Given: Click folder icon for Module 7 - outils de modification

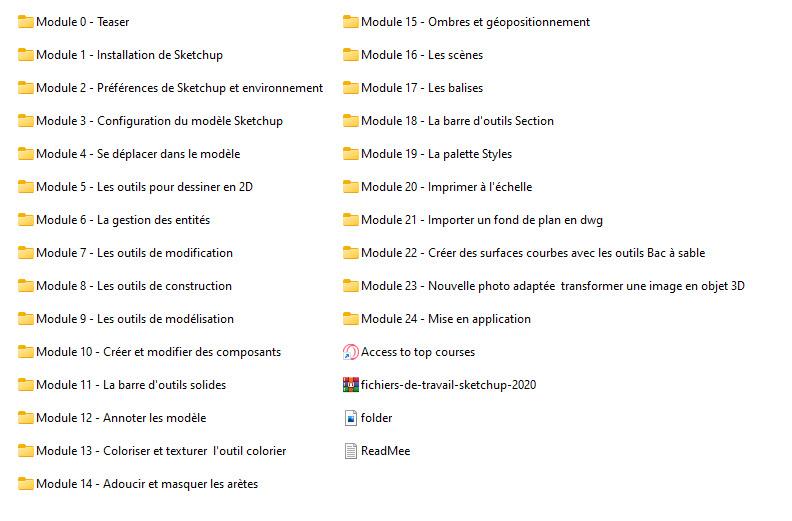Looking at the screenshot, I should pyautogui.click(x=25, y=253).
